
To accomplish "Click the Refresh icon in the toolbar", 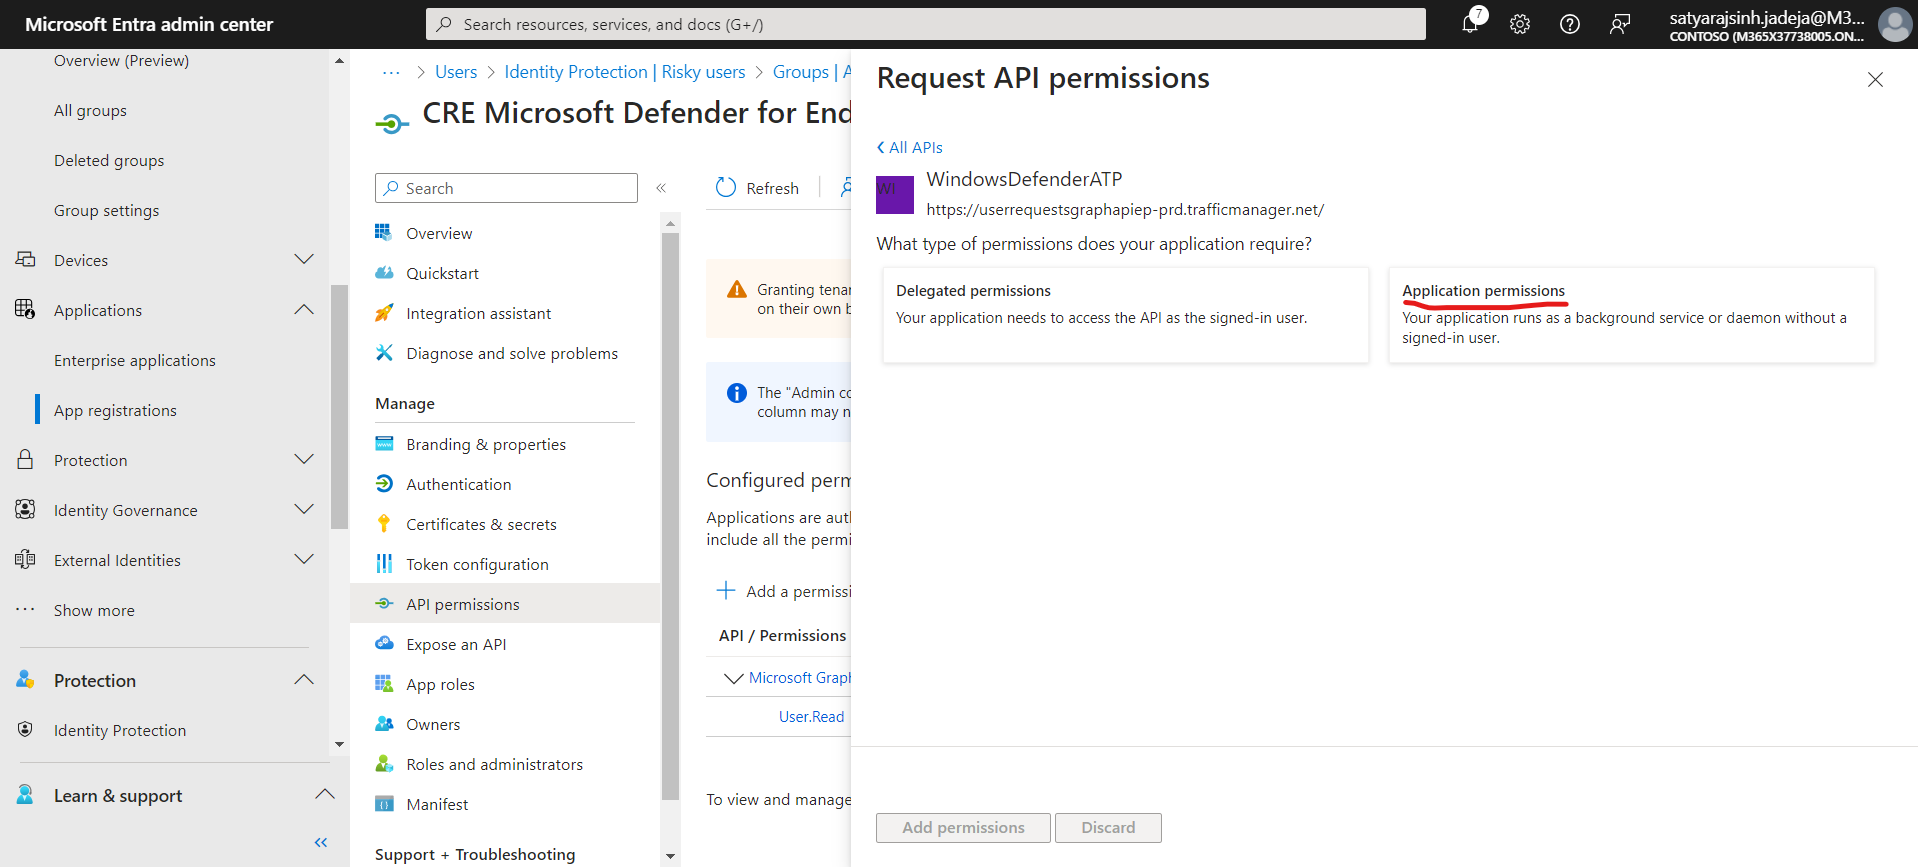I will click(x=726, y=188).
